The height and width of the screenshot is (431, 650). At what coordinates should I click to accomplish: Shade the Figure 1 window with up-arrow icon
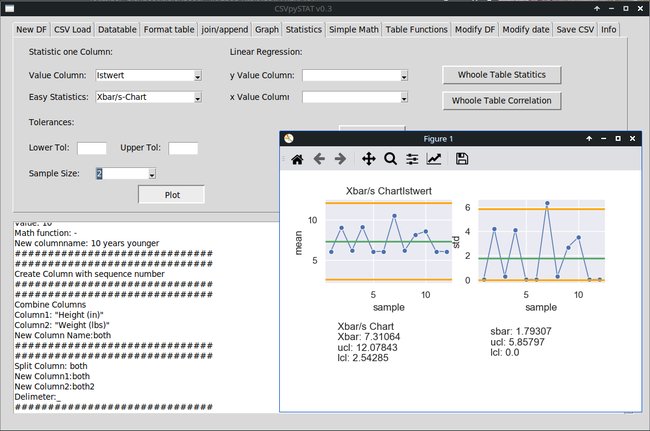[x=589, y=138]
